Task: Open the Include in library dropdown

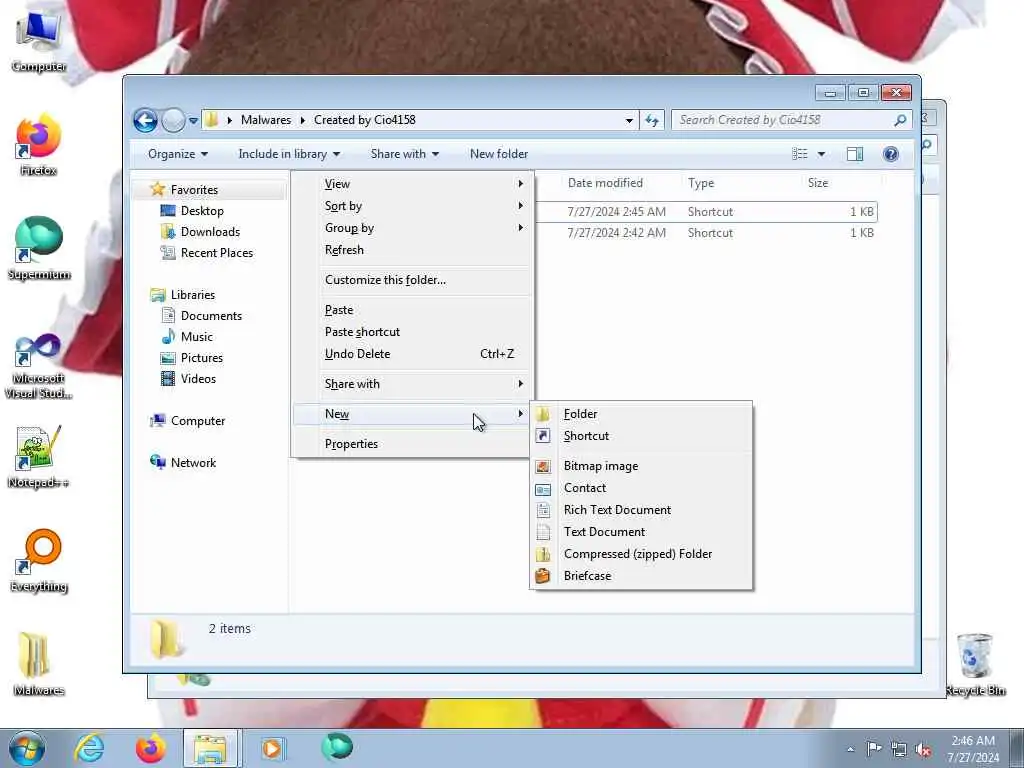Action: (289, 154)
